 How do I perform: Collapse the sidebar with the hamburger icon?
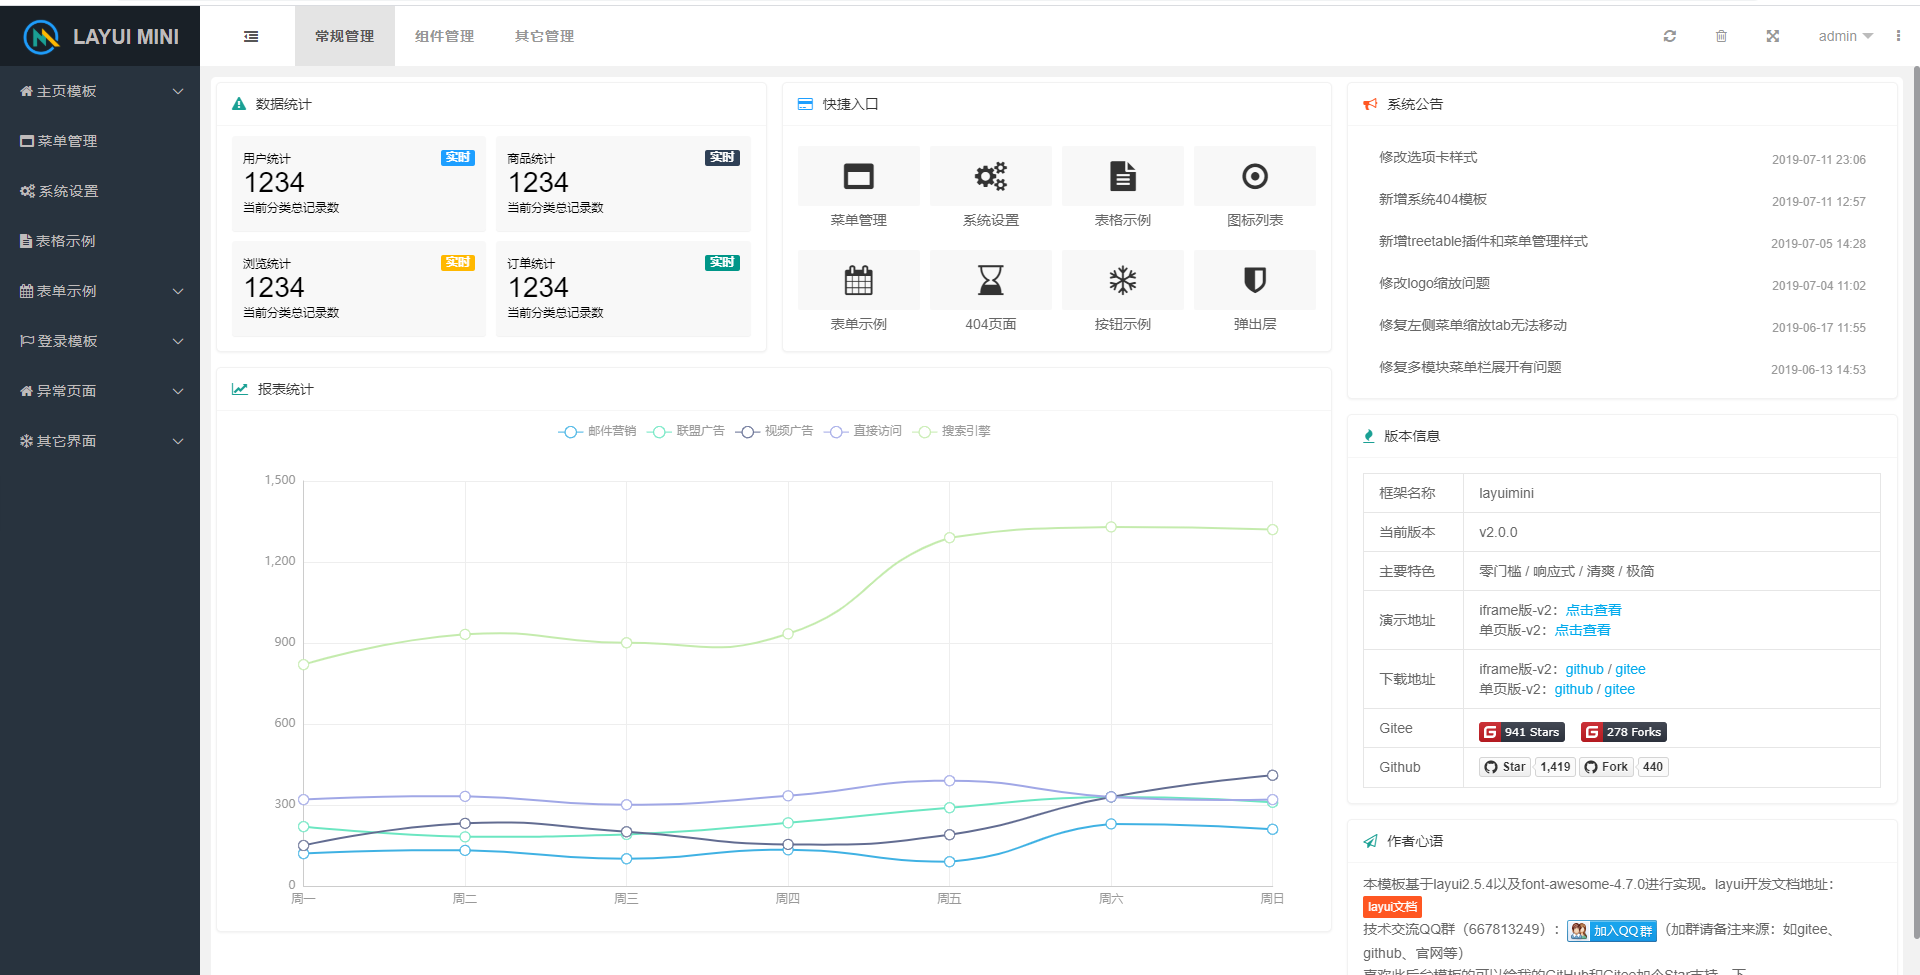coord(251,37)
